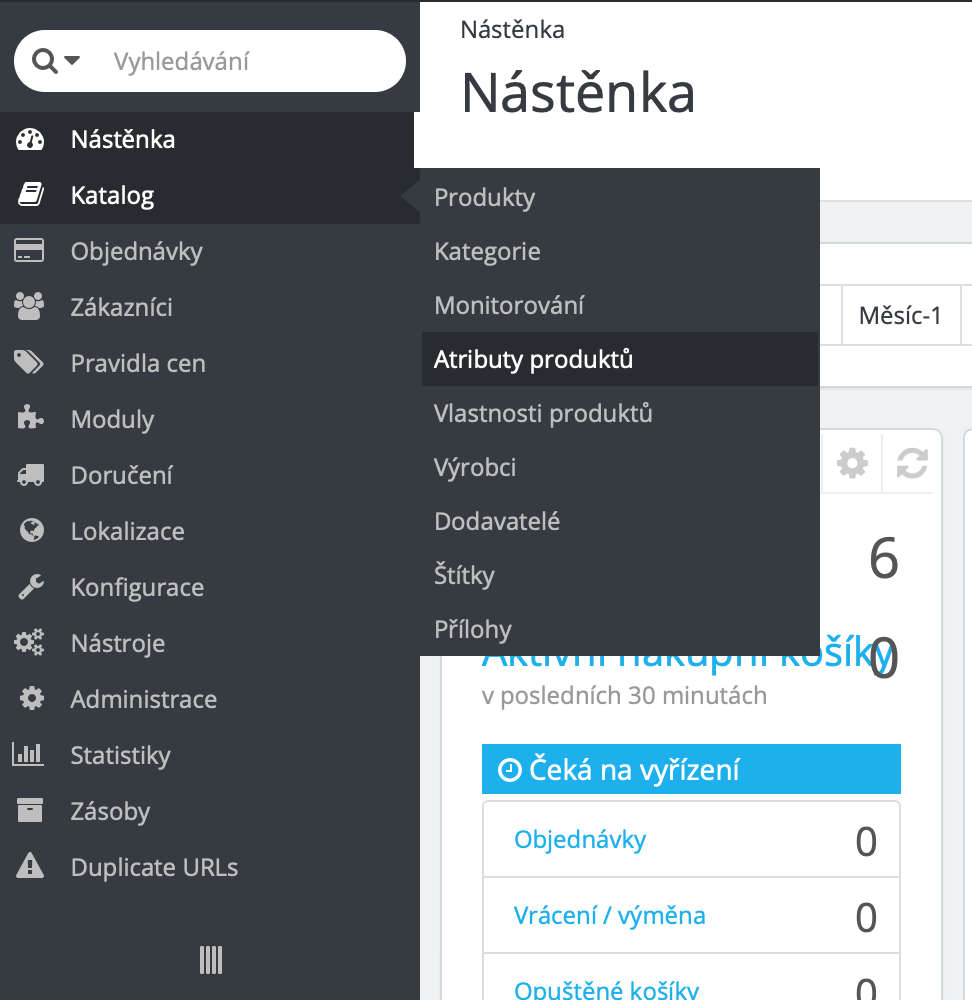
Task: Click the Moduly puzzle piece icon
Action: pyautogui.click(x=30, y=419)
